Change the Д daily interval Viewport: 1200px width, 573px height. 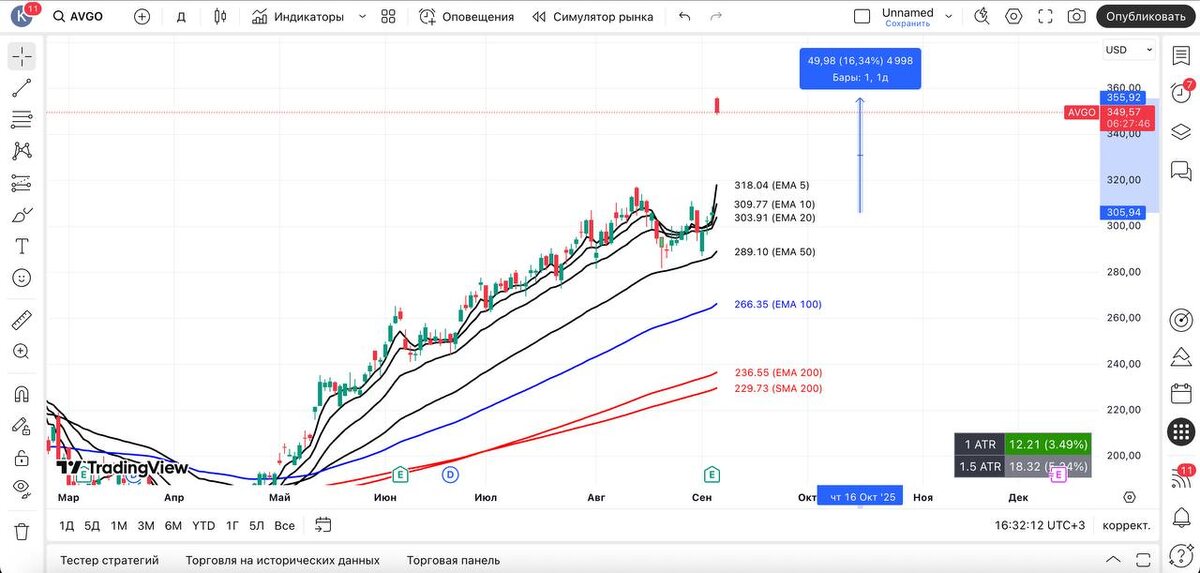(x=181, y=16)
